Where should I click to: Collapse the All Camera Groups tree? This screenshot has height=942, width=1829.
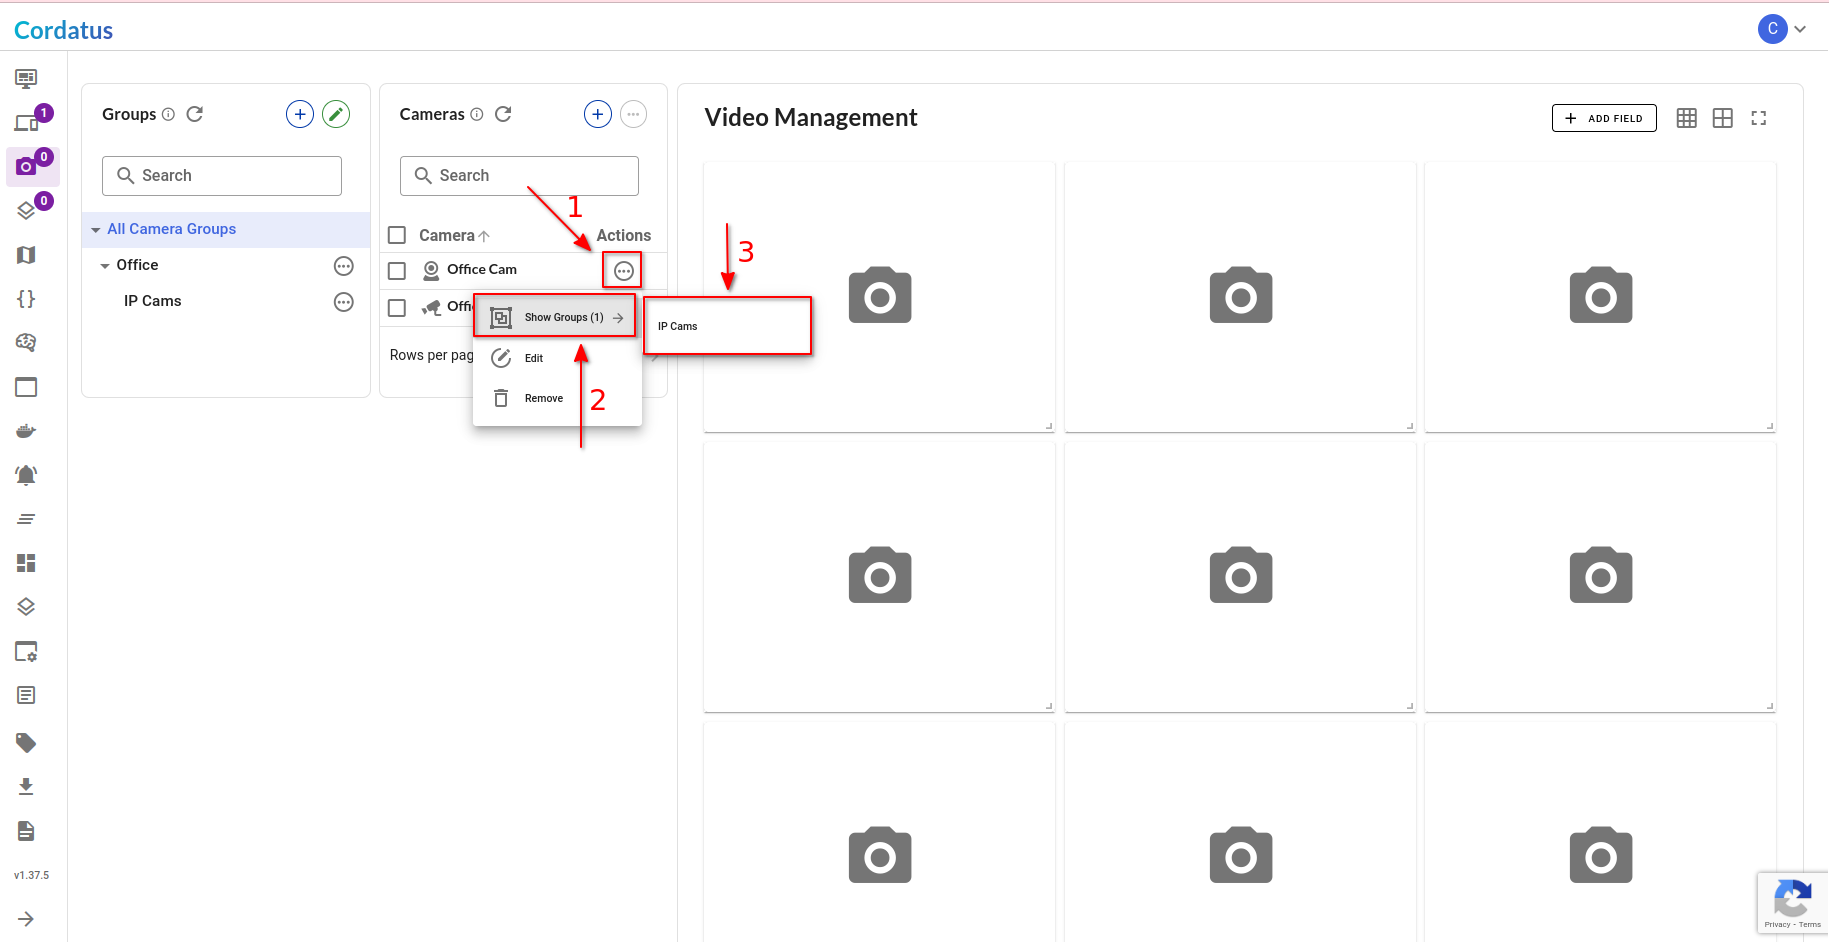tap(96, 230)
